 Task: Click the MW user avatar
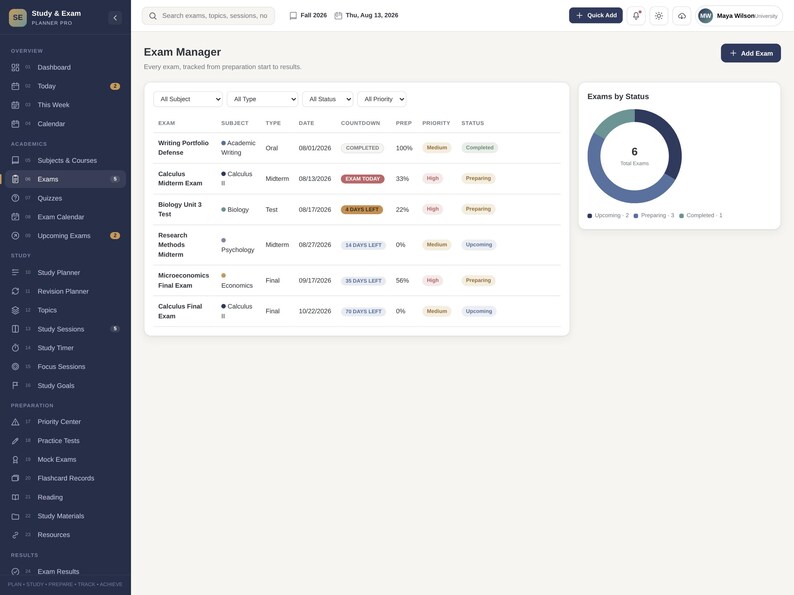705,16
